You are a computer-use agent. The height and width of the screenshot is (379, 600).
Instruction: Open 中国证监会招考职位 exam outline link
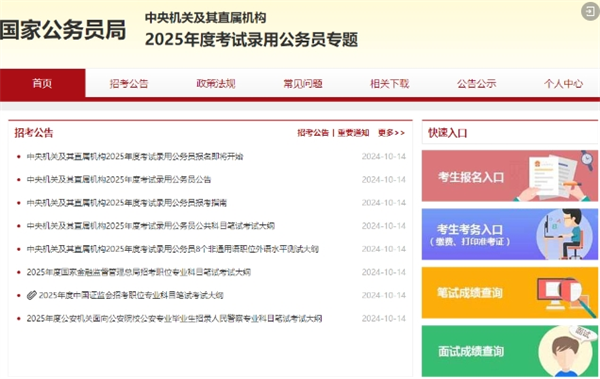click(131, 295)
